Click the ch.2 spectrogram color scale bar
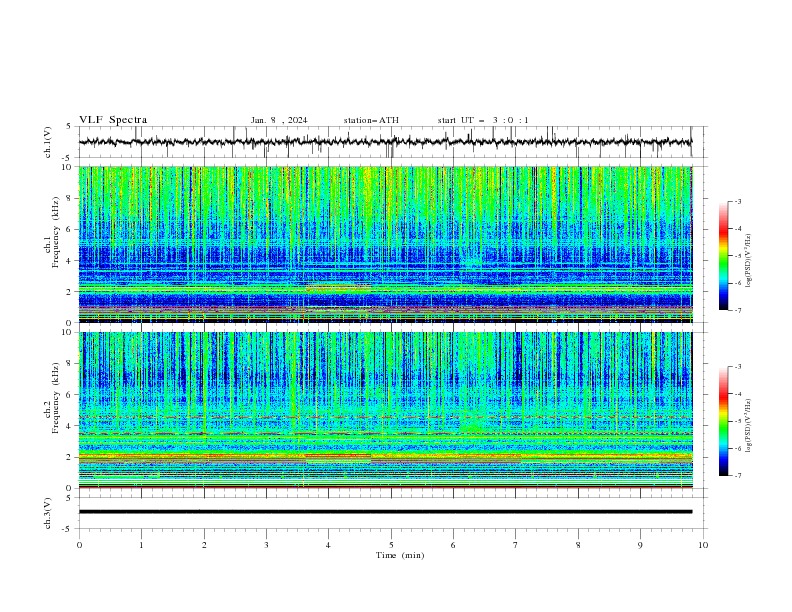 [x=723, y=421]
